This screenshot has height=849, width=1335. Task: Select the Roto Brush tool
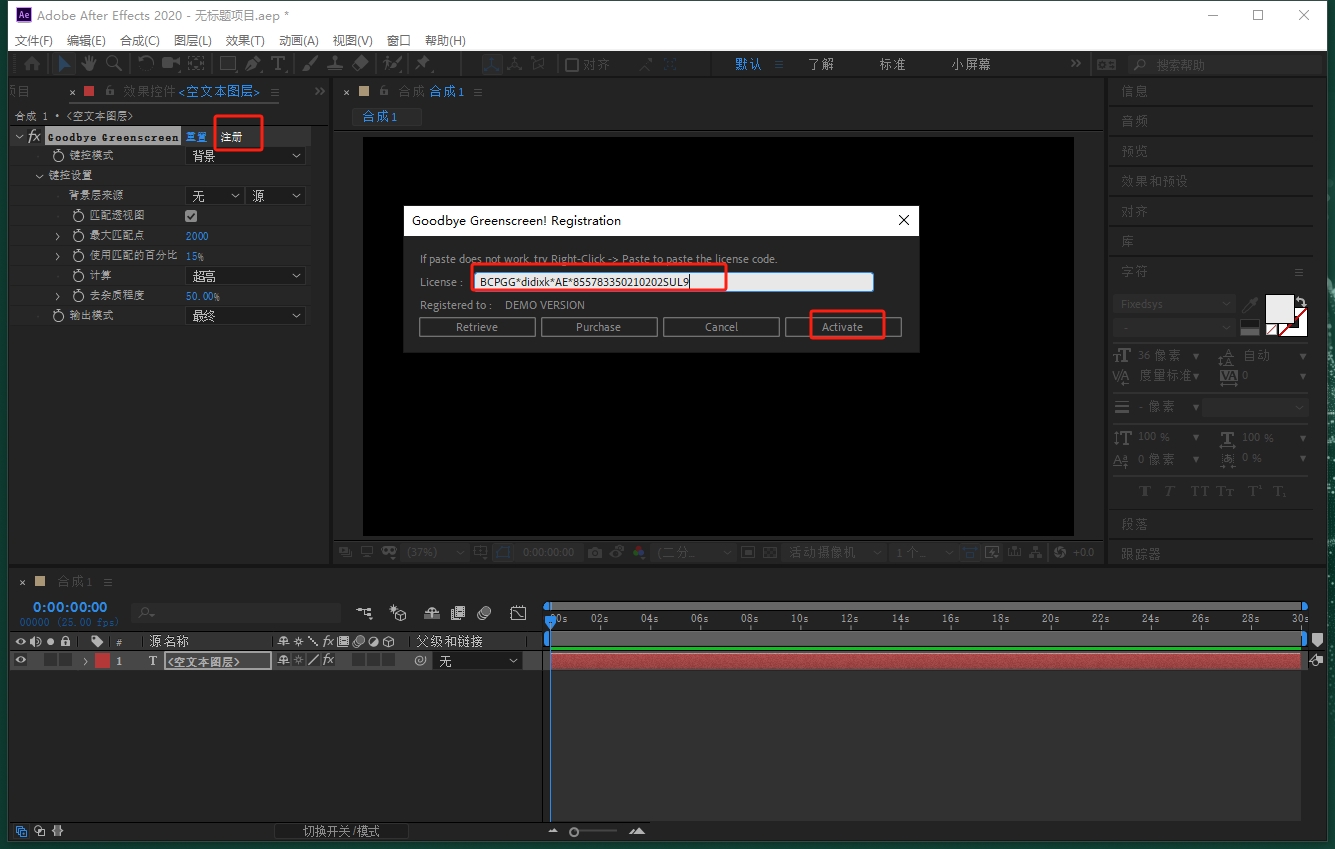click(393, 63)
